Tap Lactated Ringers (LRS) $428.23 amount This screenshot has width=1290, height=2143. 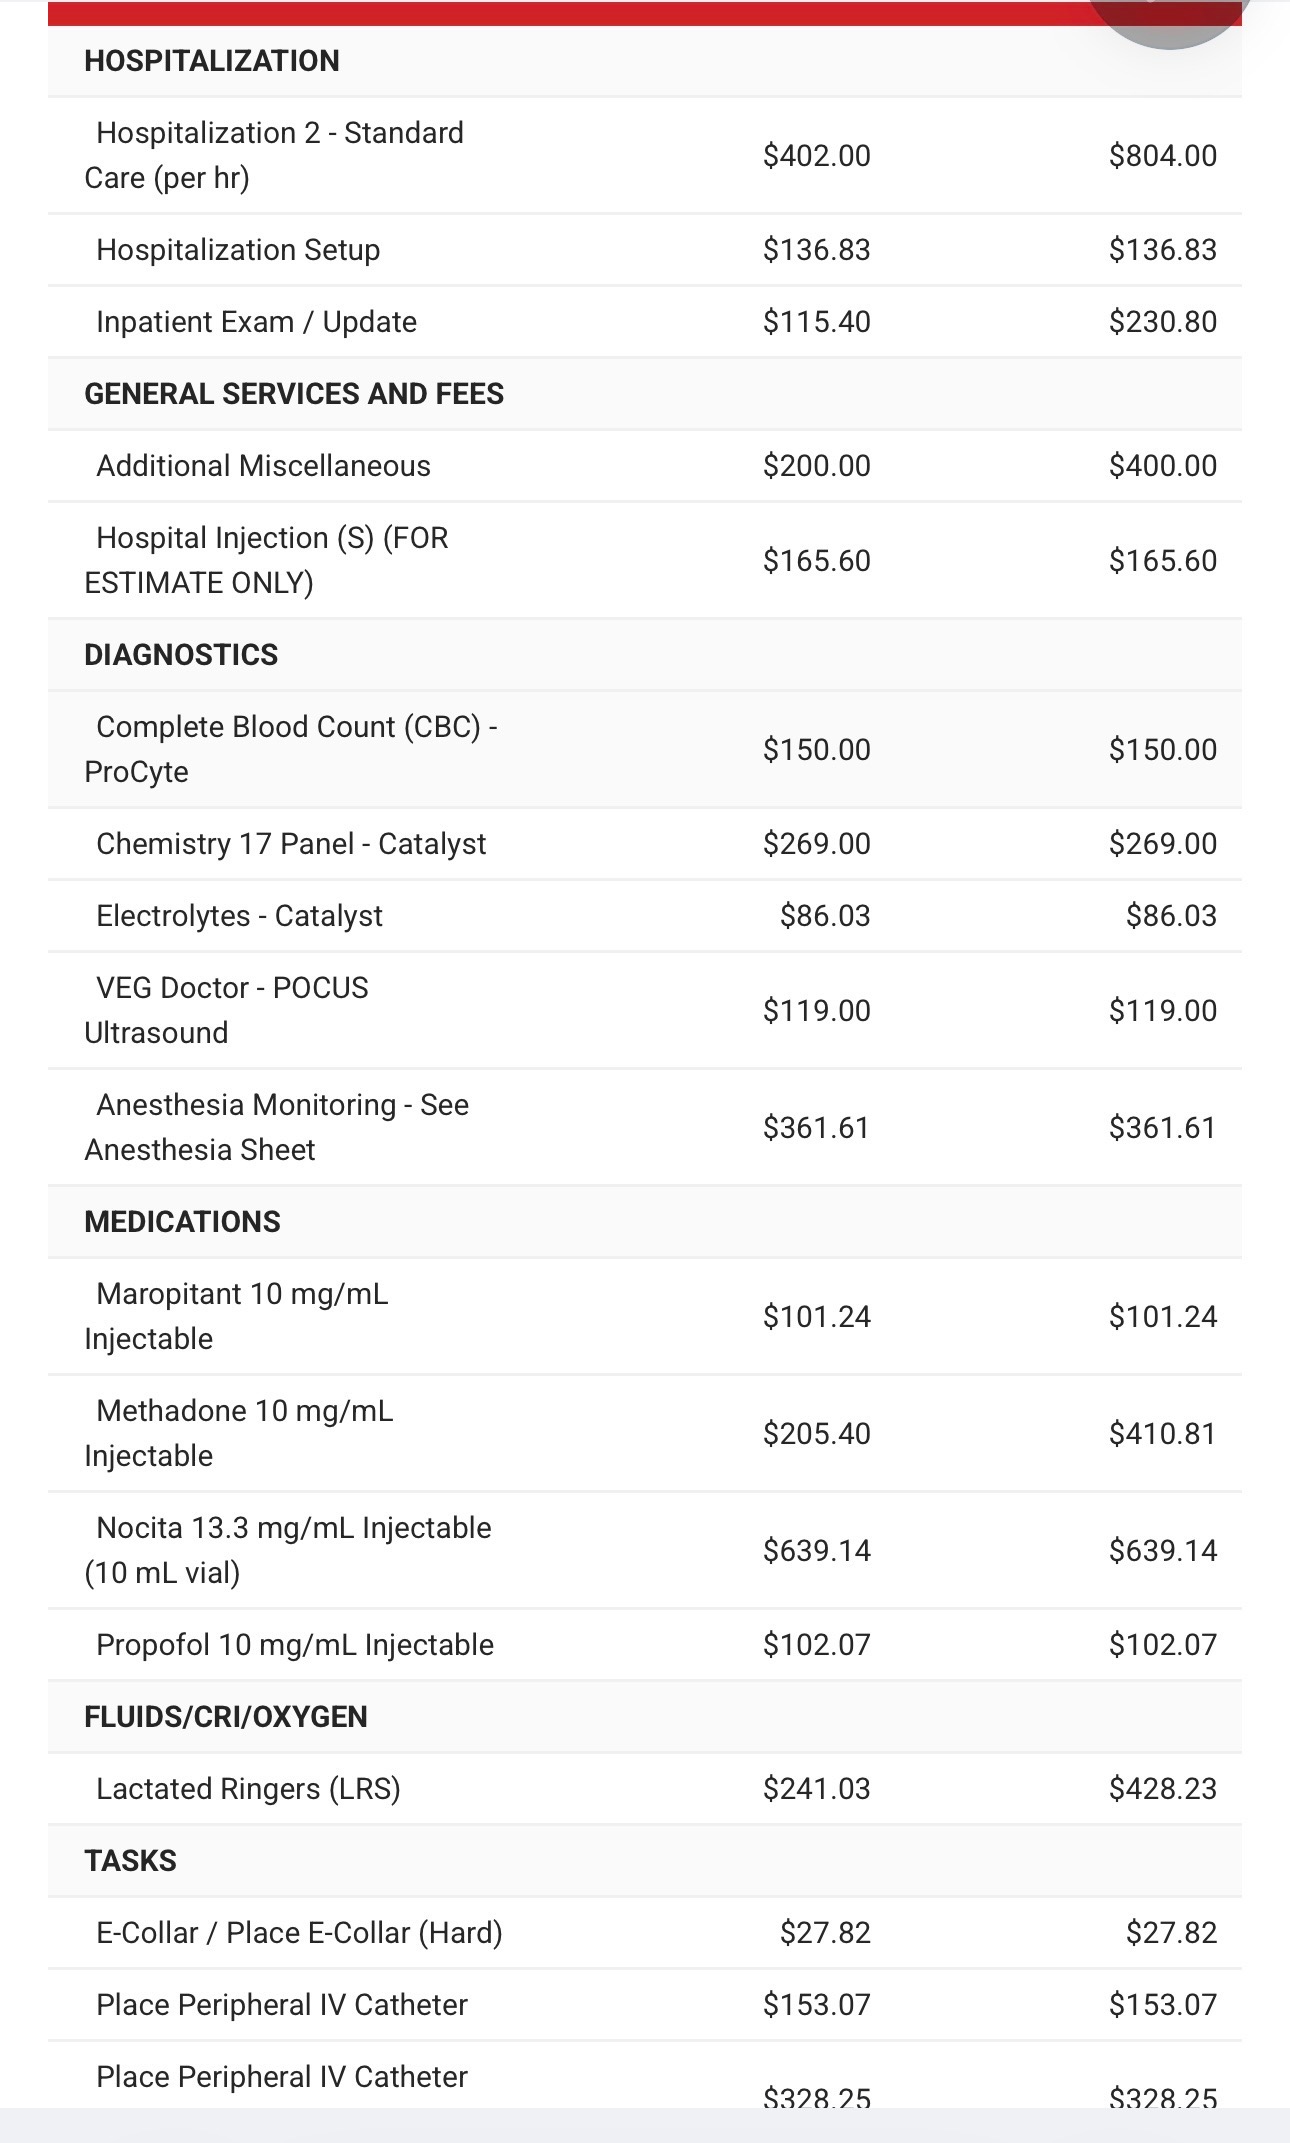(1162, 1789)
